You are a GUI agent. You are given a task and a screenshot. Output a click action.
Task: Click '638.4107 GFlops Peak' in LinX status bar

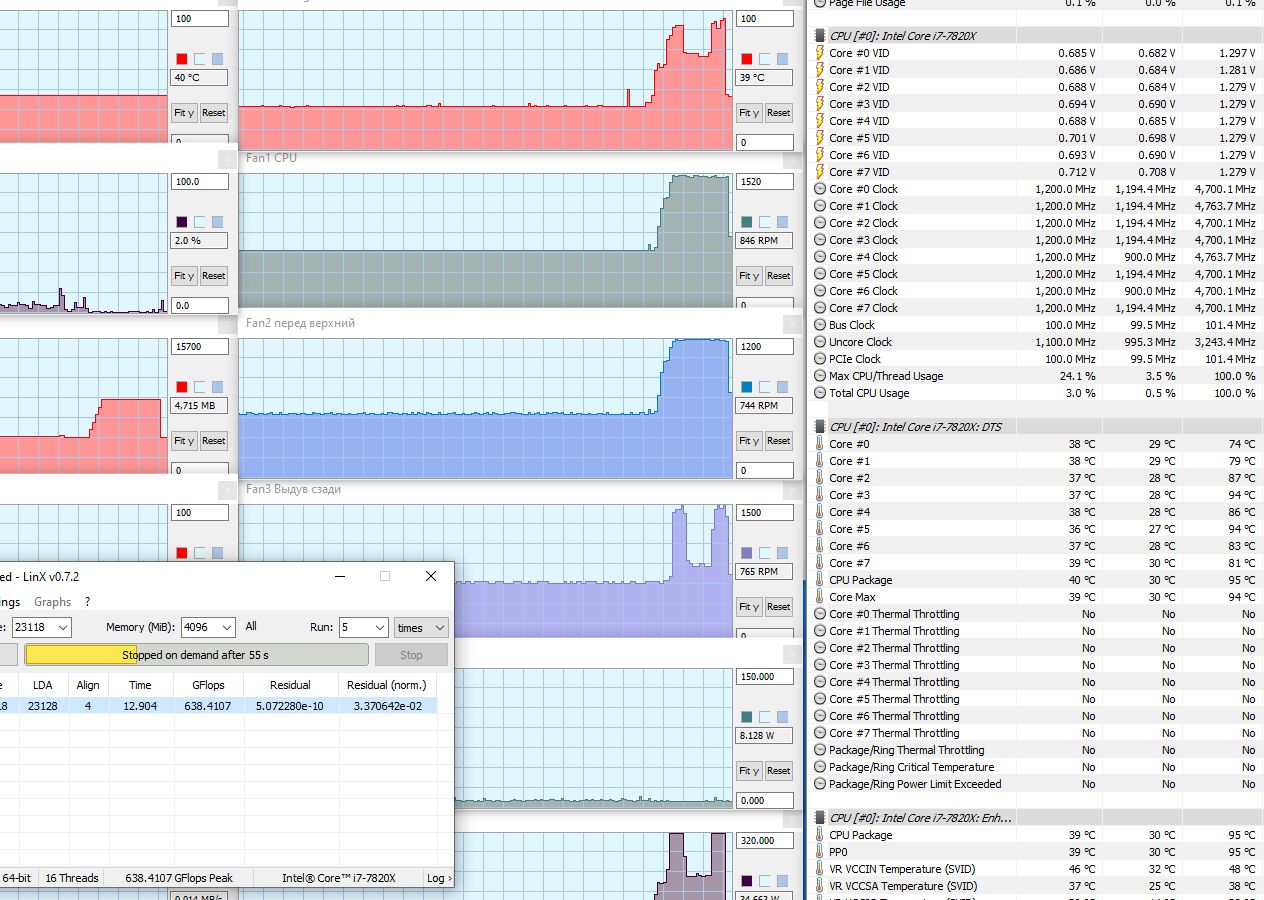179,878
